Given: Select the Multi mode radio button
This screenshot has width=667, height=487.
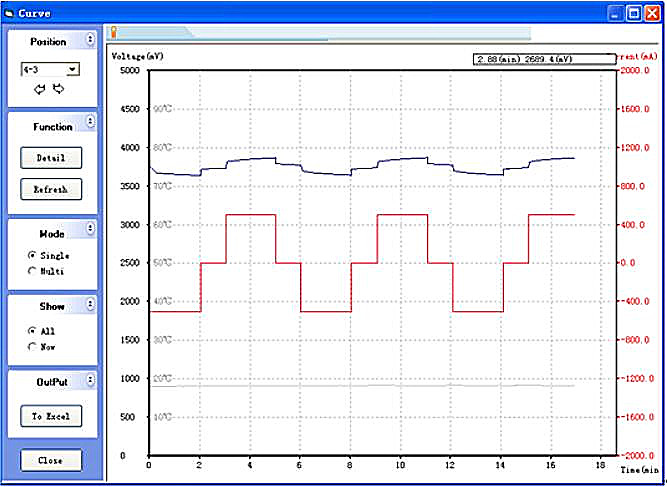Looking at the screenshot, I should click(x=32, y=271).
